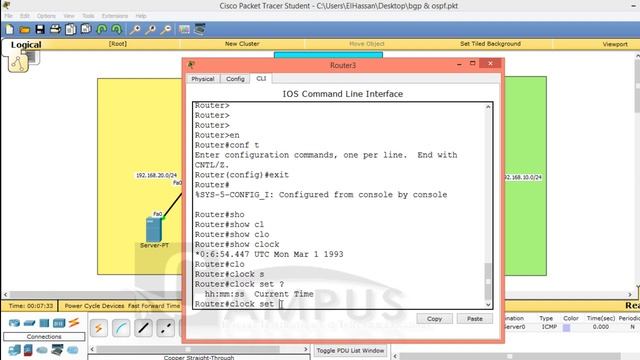Image resolution: width=640 pixels, height=360 pixels.
Task: Open the Edit menu
Action: click(24, 16)
